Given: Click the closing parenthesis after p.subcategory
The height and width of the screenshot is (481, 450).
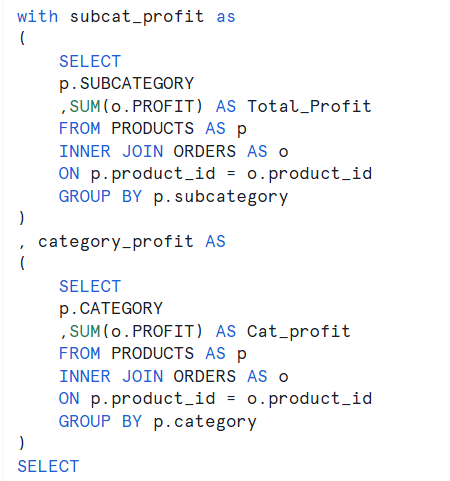Looking at the screenshot, I should 22,218.
